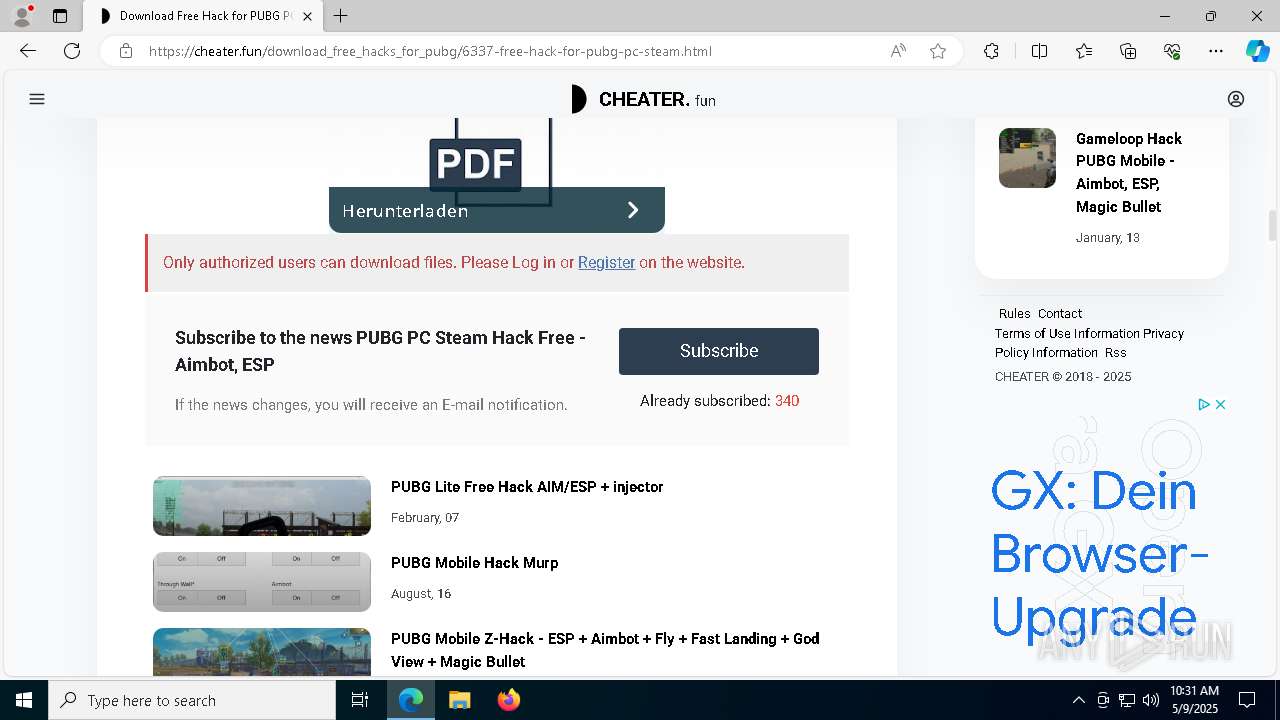Open the hamburger site menu
Screen dimensions: 1280x720
[37, 99]
